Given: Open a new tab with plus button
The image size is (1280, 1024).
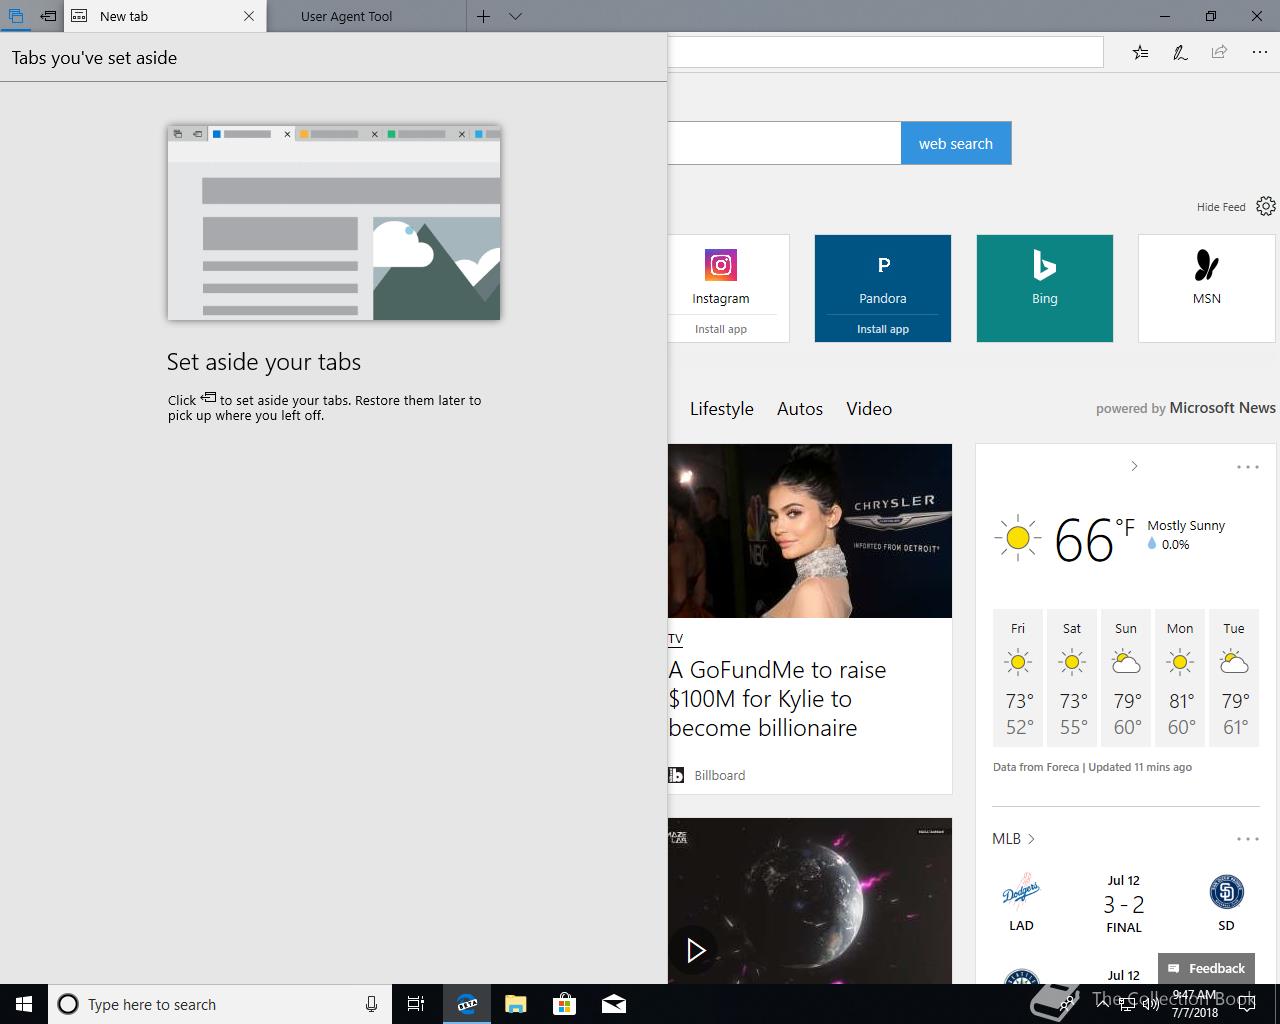Looking at the screenshot, I should [483, 16].
